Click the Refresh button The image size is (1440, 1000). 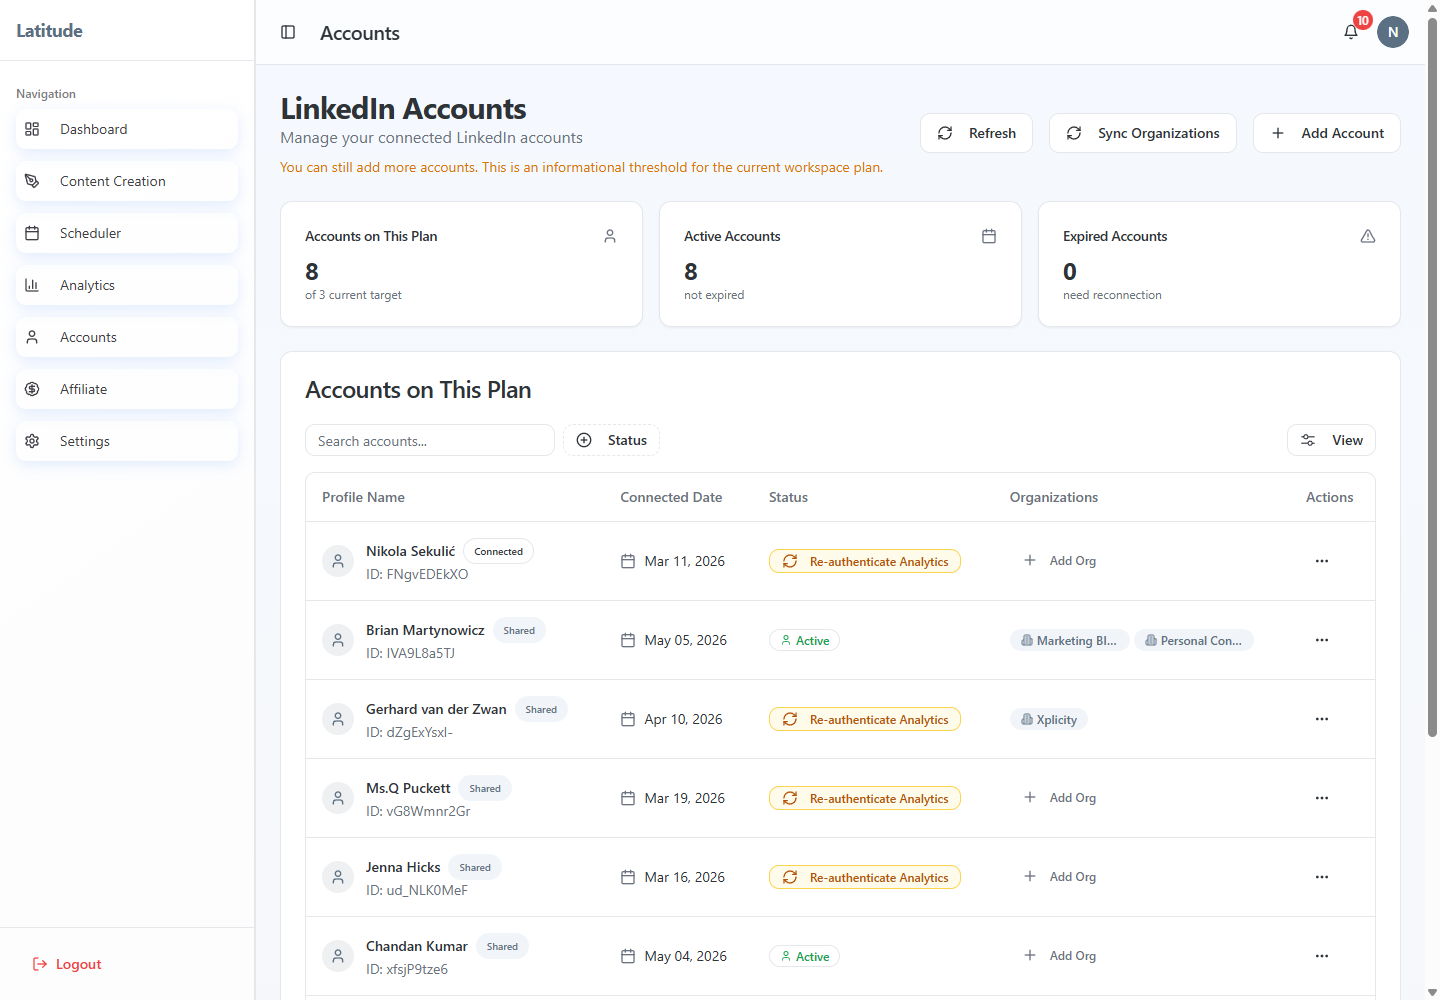976,133
